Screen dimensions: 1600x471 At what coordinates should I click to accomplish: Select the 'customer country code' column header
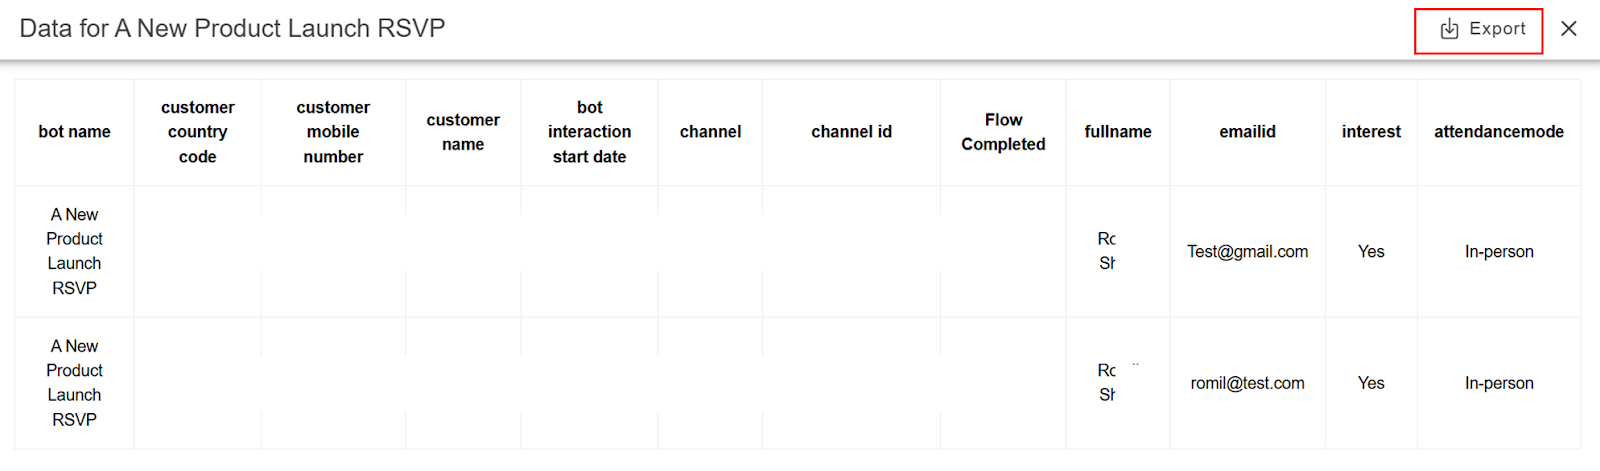click(x=198, y=132)
